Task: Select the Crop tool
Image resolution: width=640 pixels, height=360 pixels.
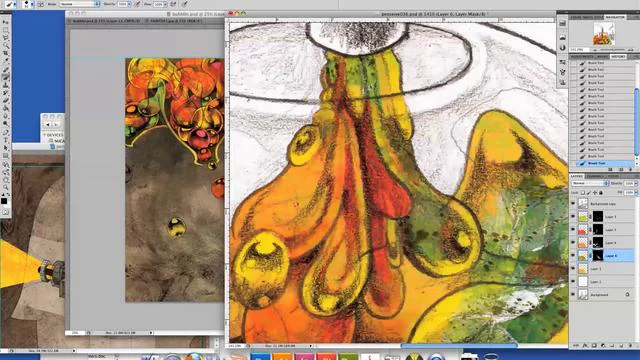Action: pyautogui.click(x=5, y=53)
